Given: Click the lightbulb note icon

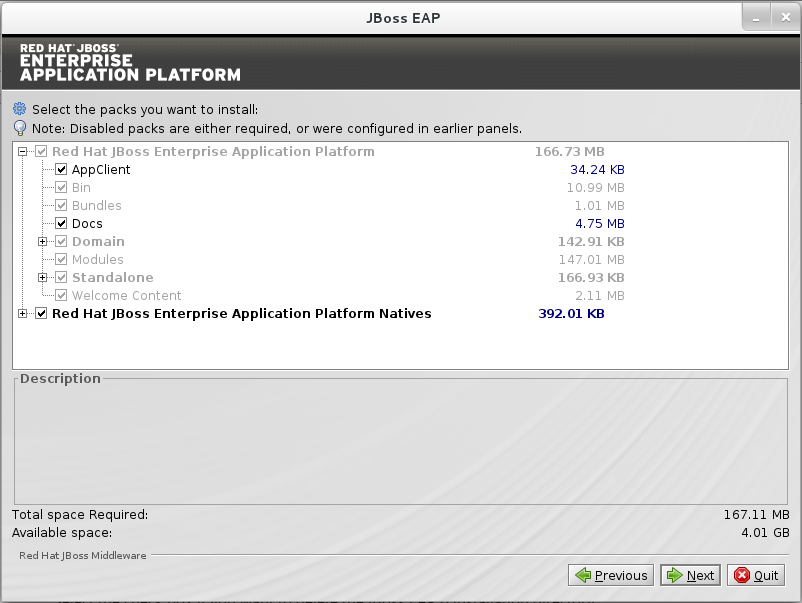Looking at the screenshot, I should pos(19,128).
